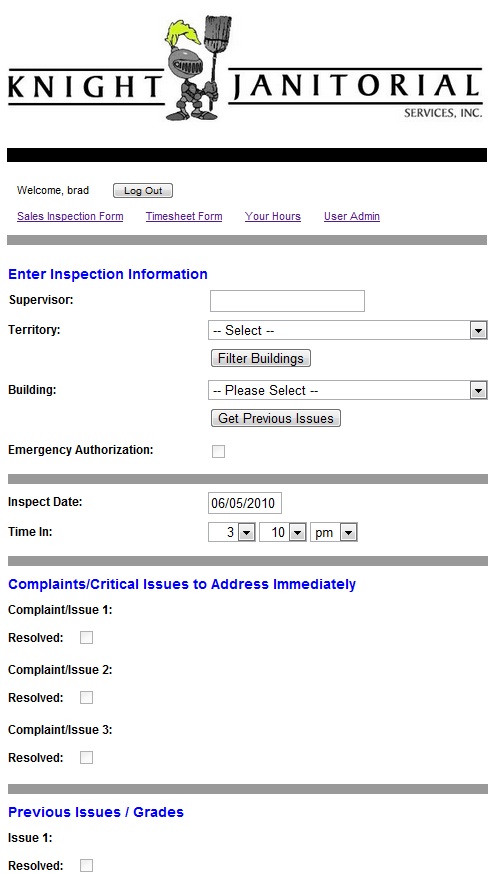Check Resolved for Complaint/Issue 3

pos(86,757)
